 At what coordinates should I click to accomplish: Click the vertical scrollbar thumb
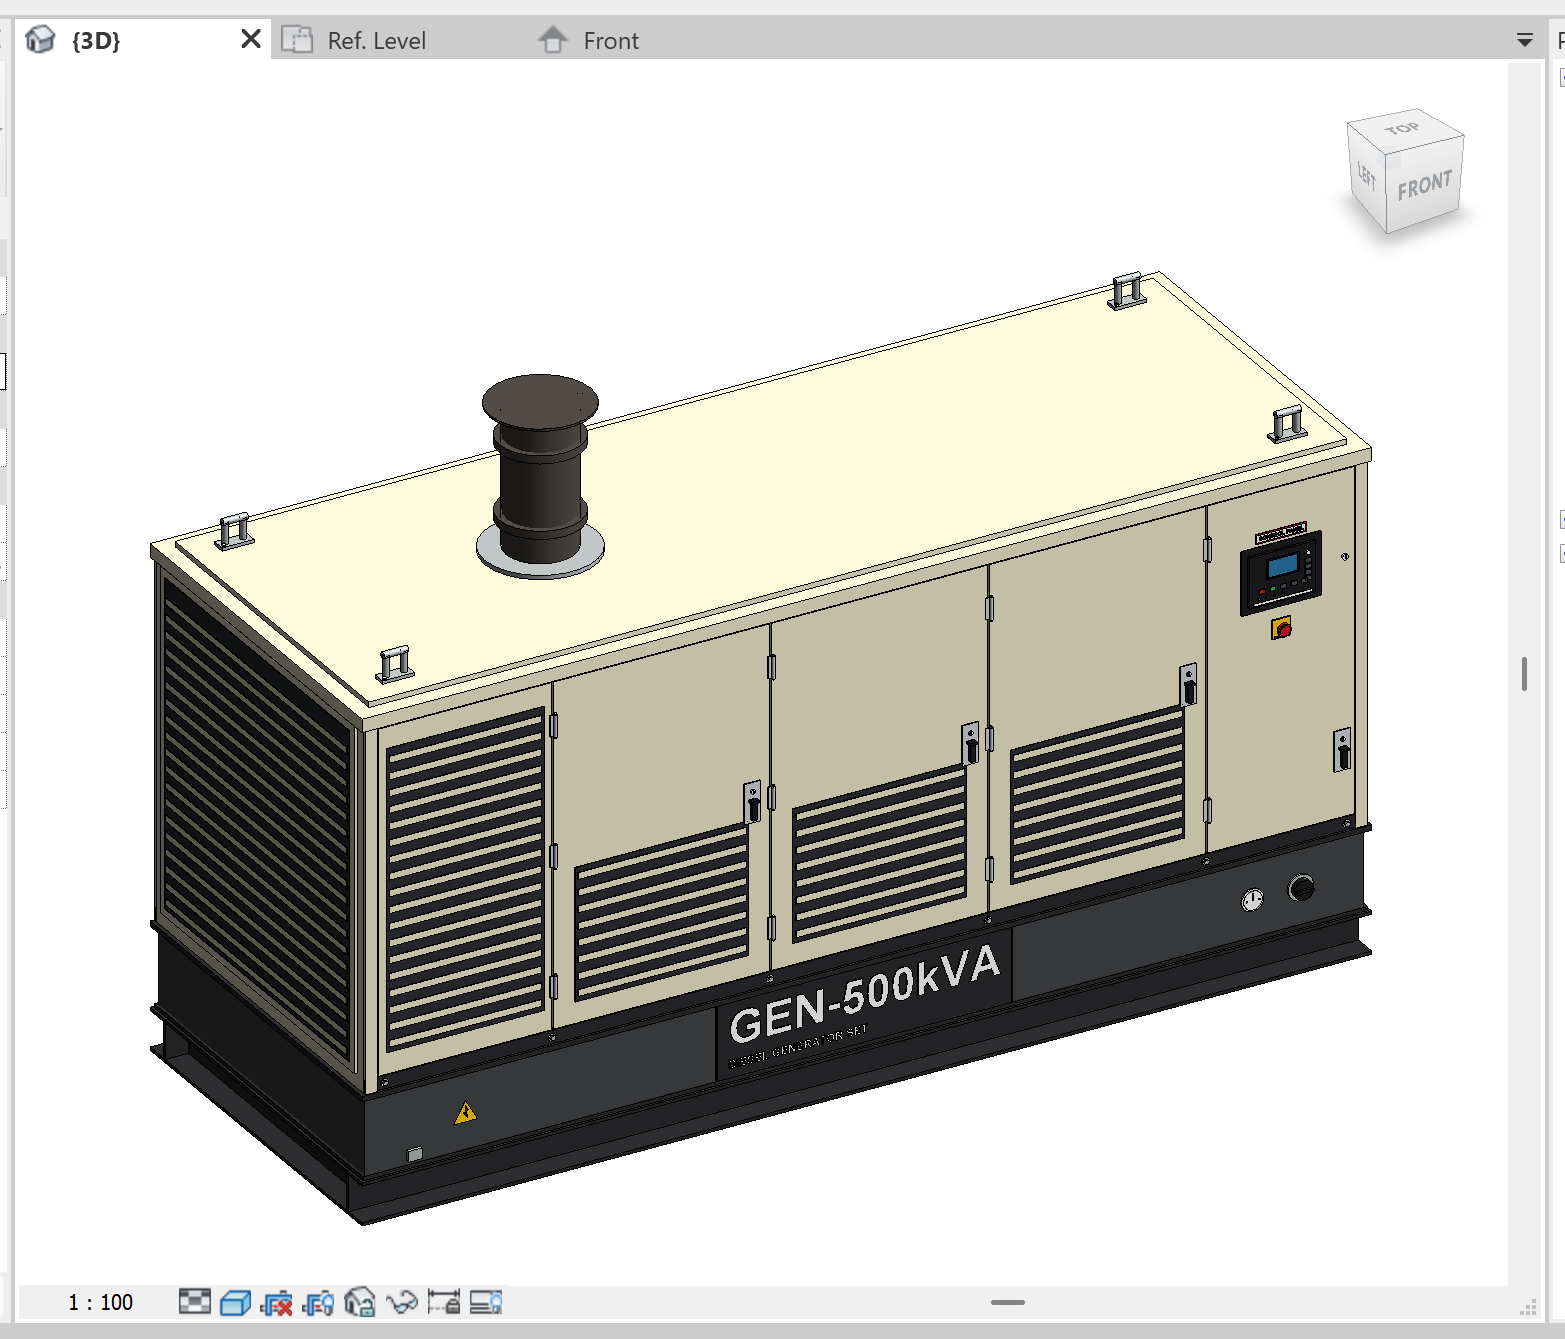click(1524, 674)
